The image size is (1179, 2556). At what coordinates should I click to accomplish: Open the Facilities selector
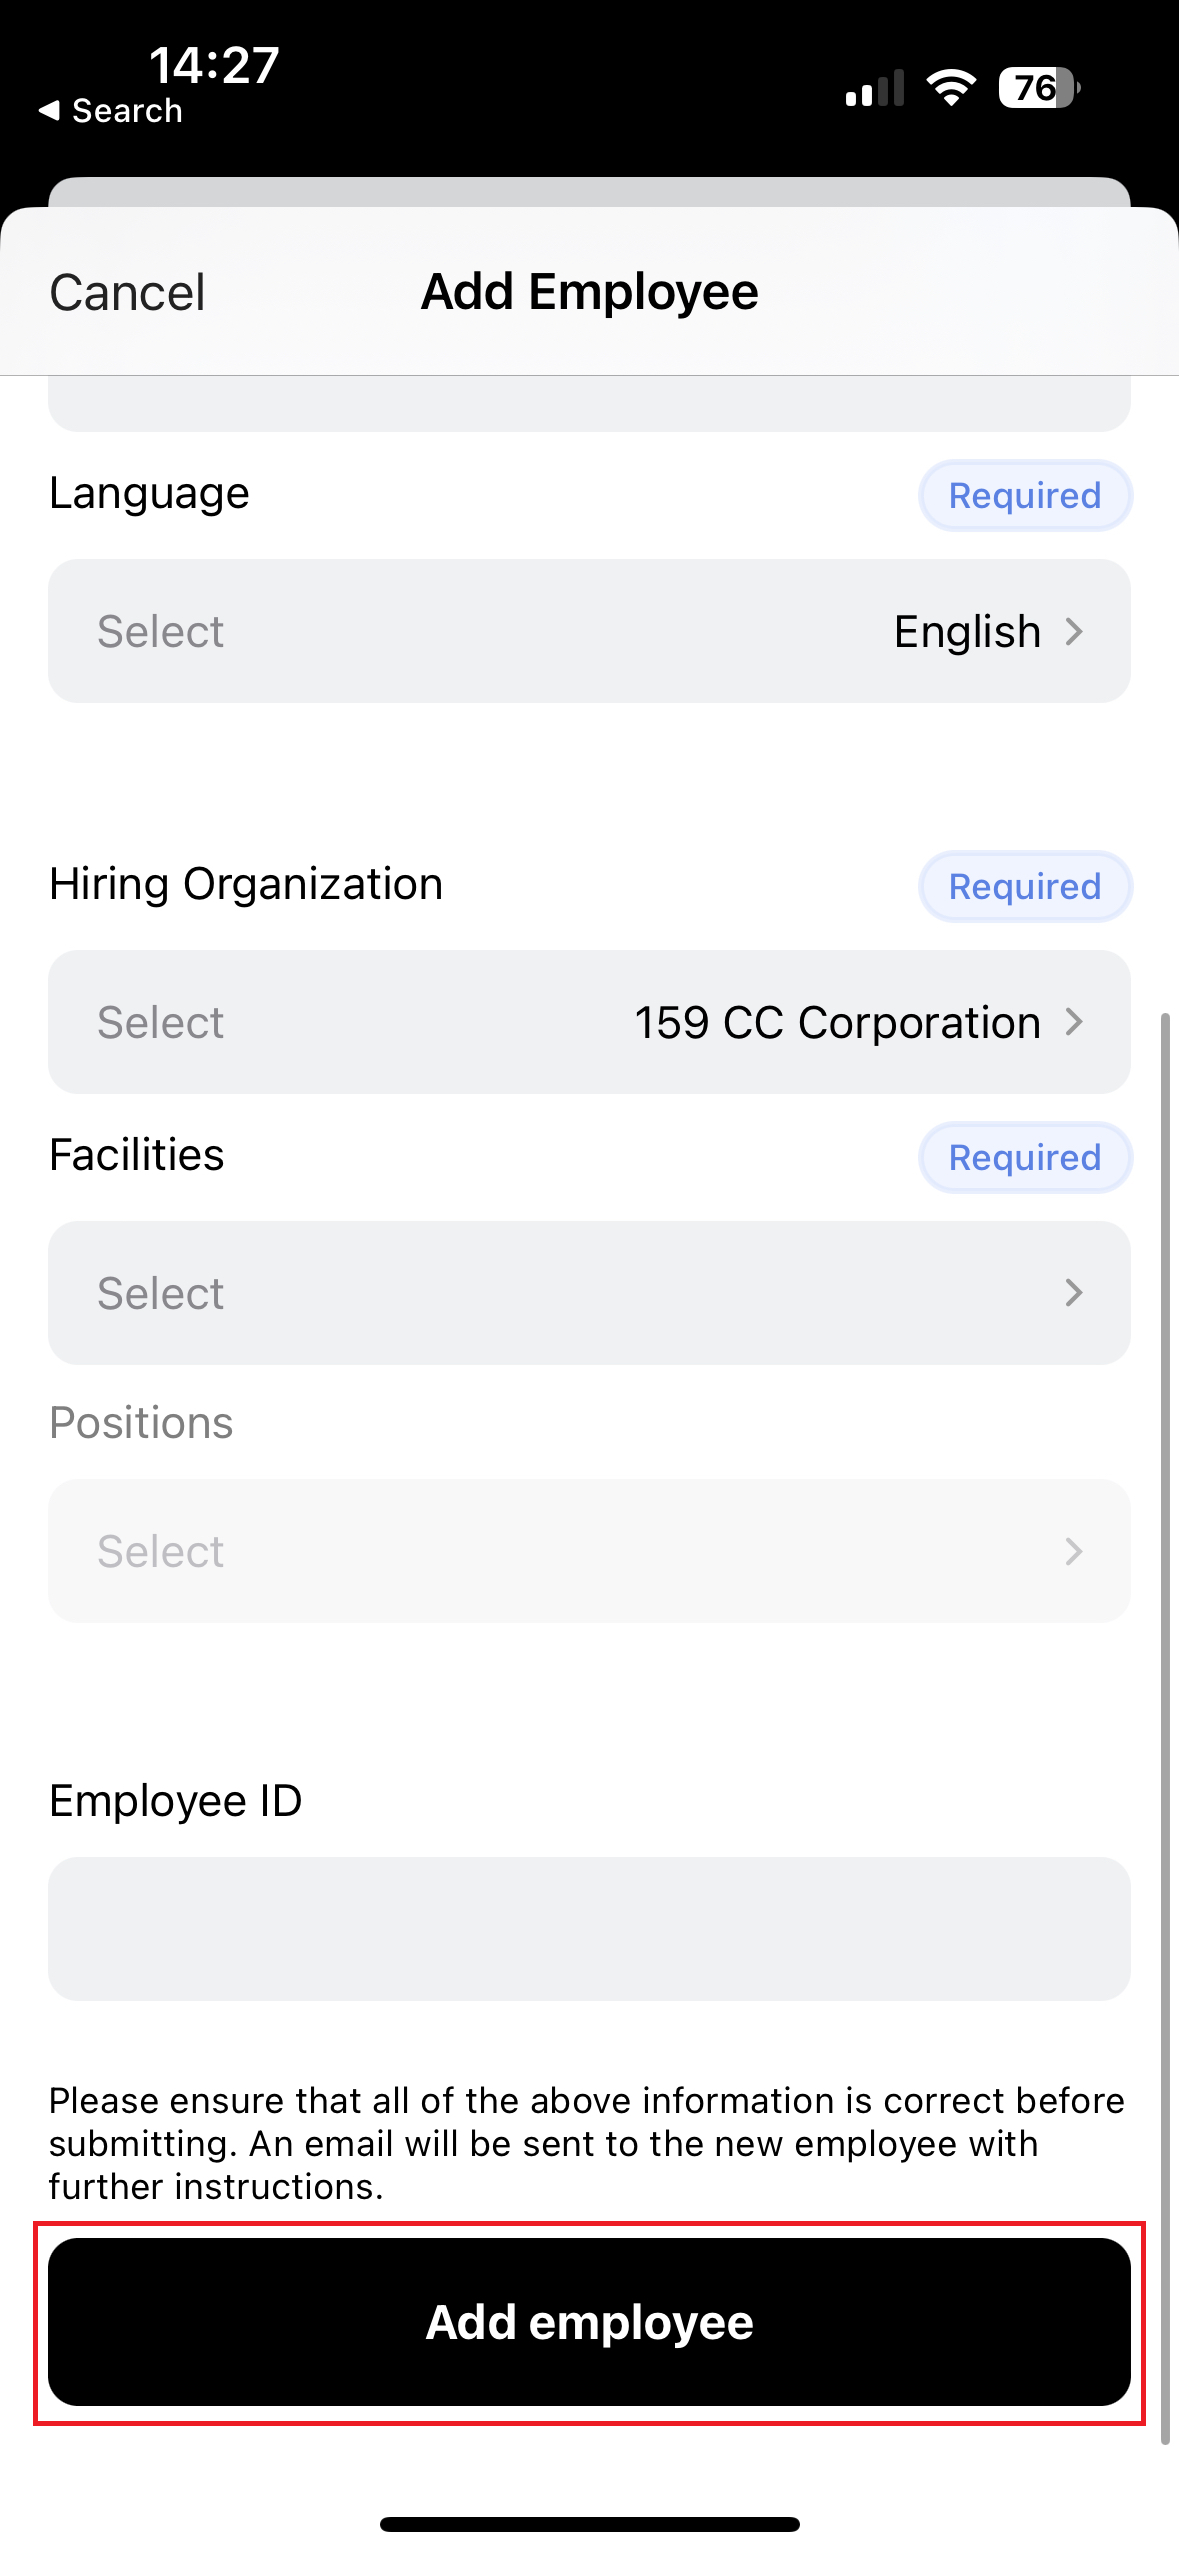click(589, 1293)
